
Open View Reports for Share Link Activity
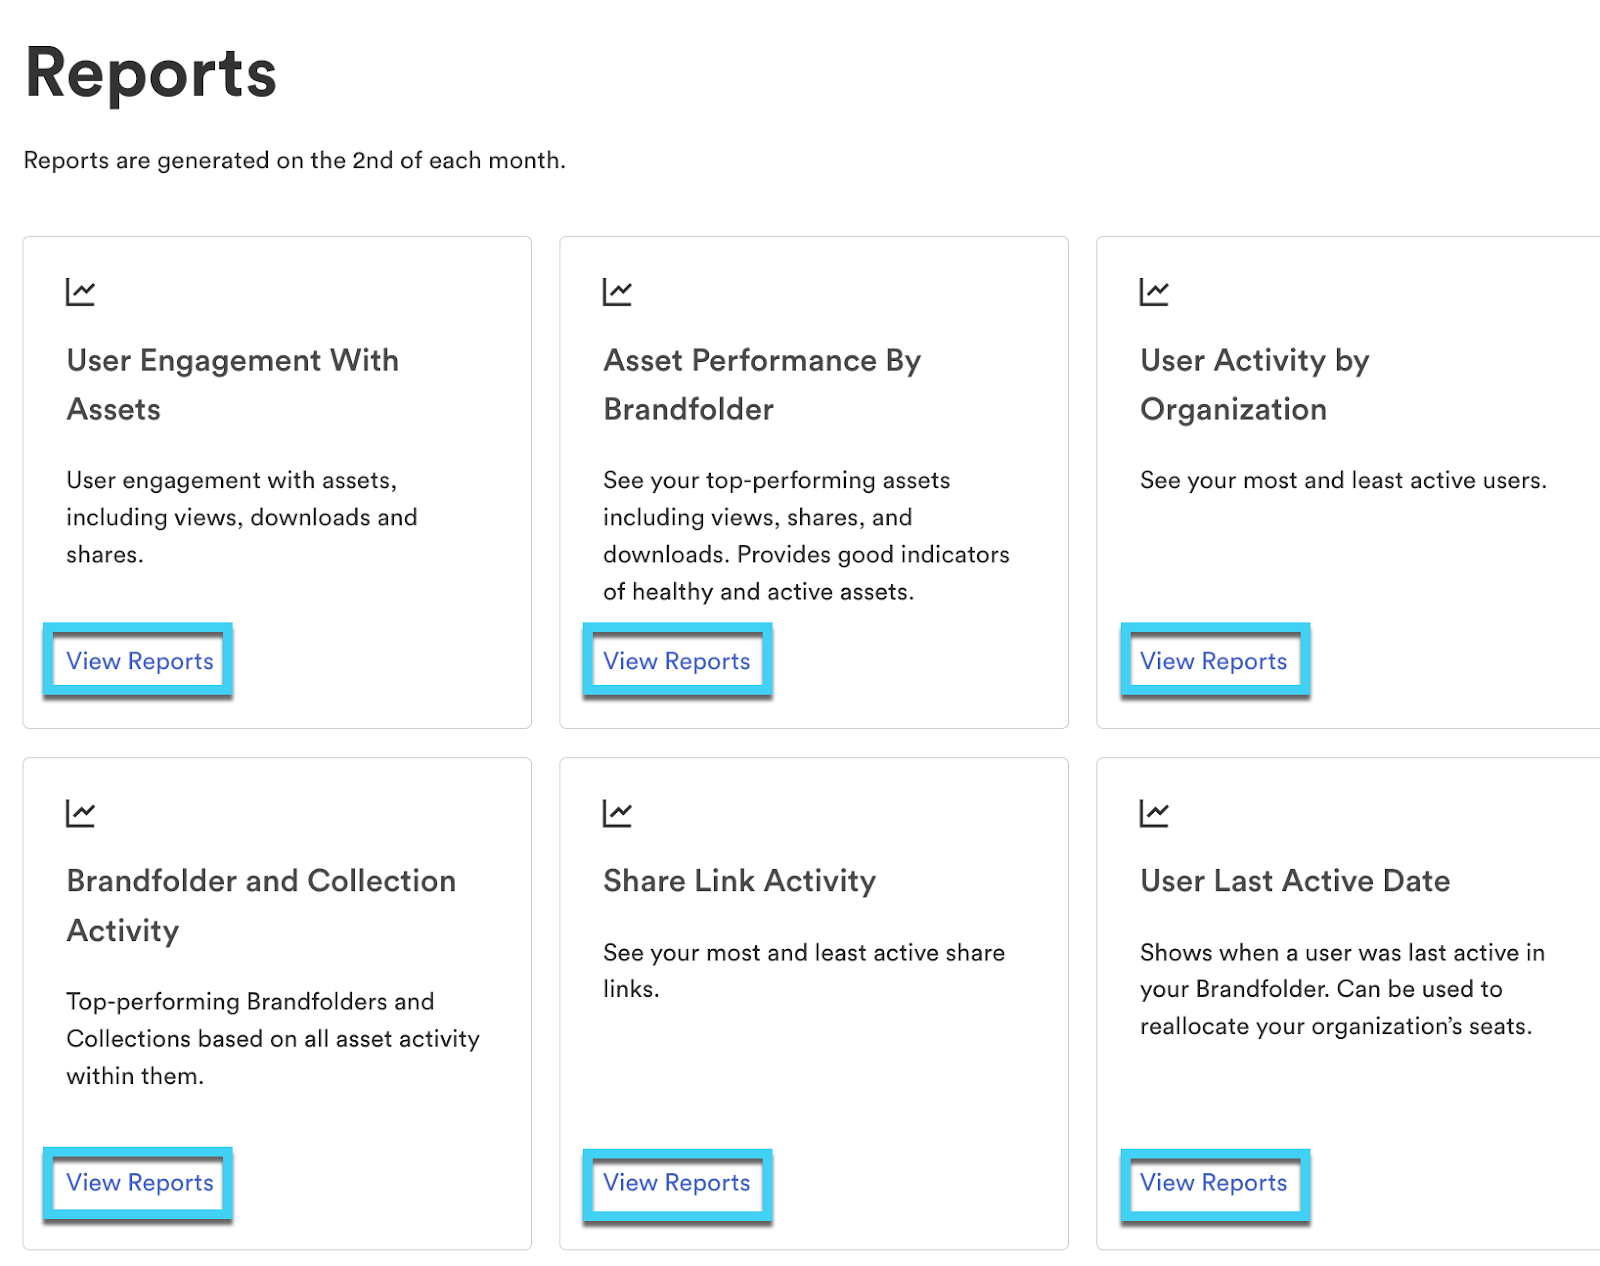[676, 1183]
